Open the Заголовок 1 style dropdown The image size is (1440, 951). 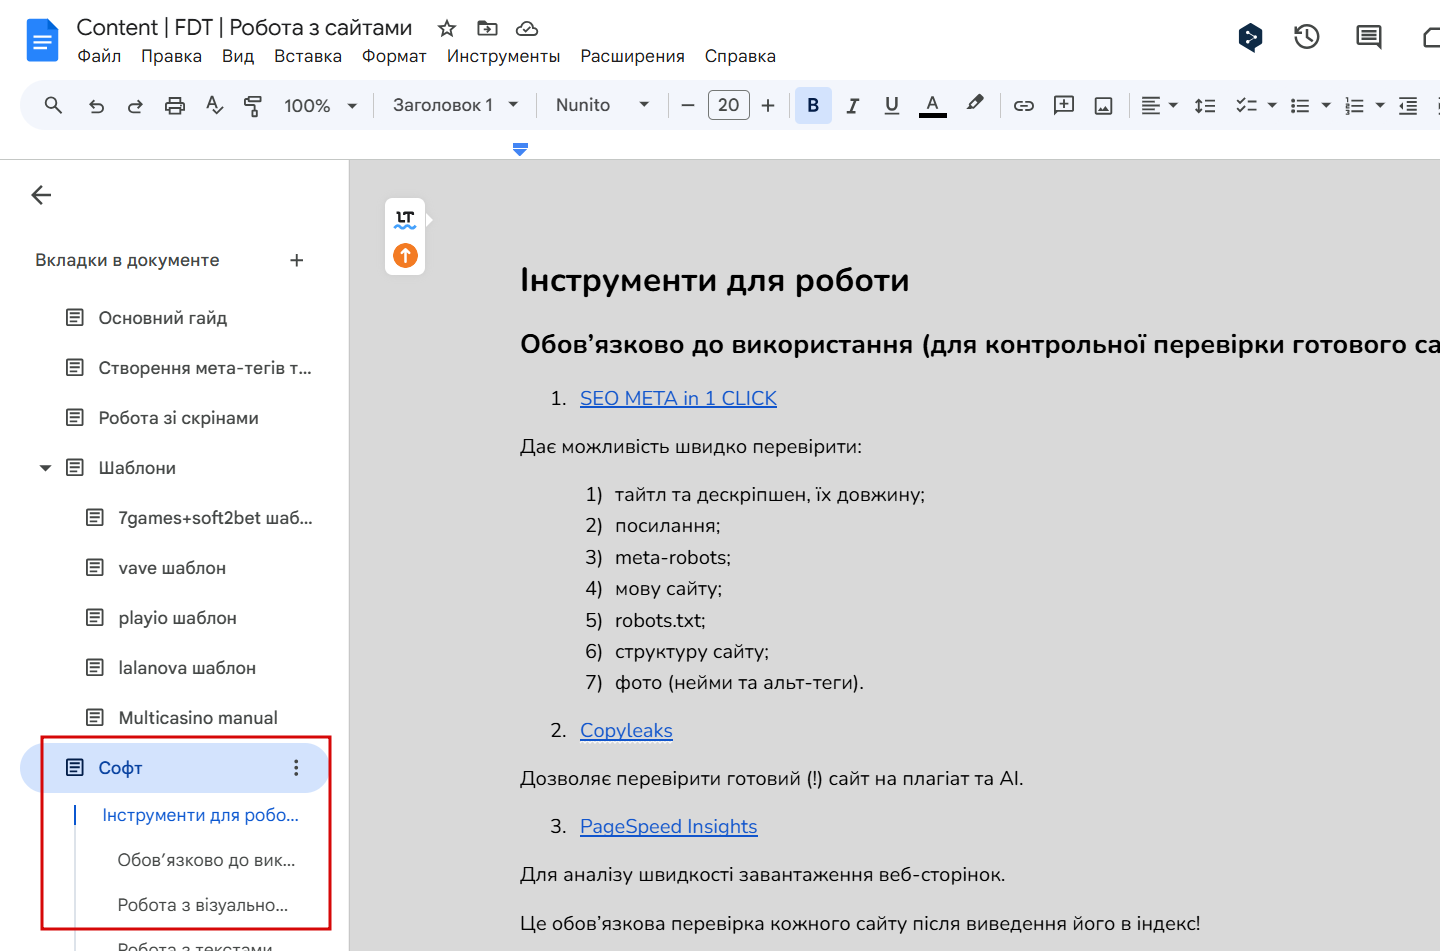(x=455, y=106)
